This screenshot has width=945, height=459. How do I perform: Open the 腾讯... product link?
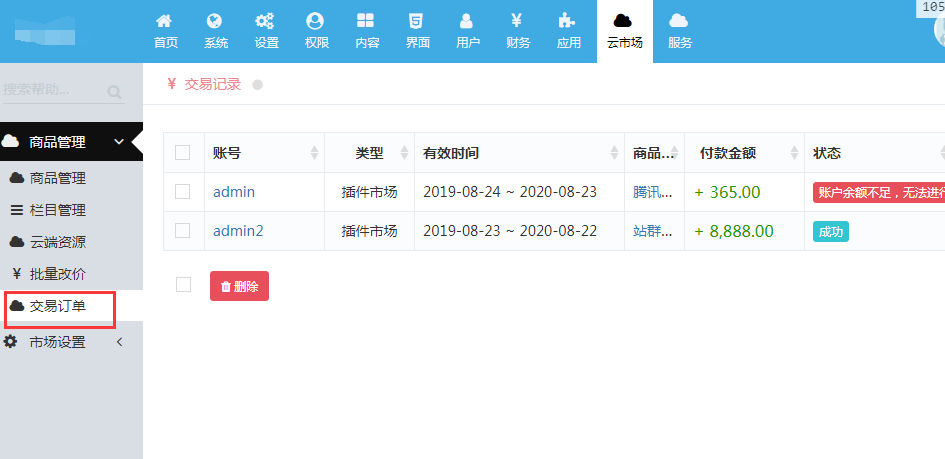point(653,192)
